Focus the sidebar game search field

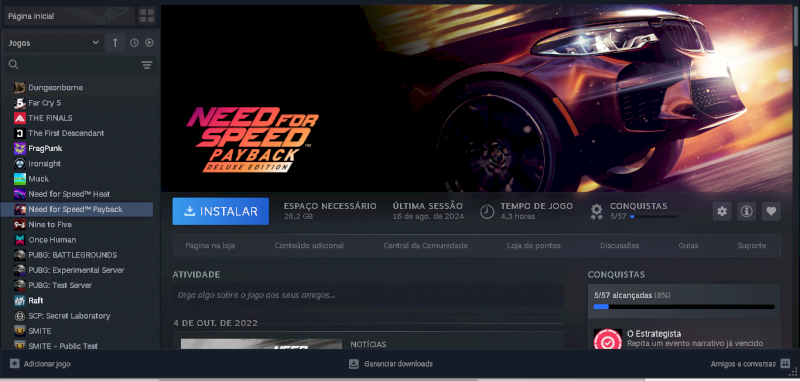click(80, 65)
